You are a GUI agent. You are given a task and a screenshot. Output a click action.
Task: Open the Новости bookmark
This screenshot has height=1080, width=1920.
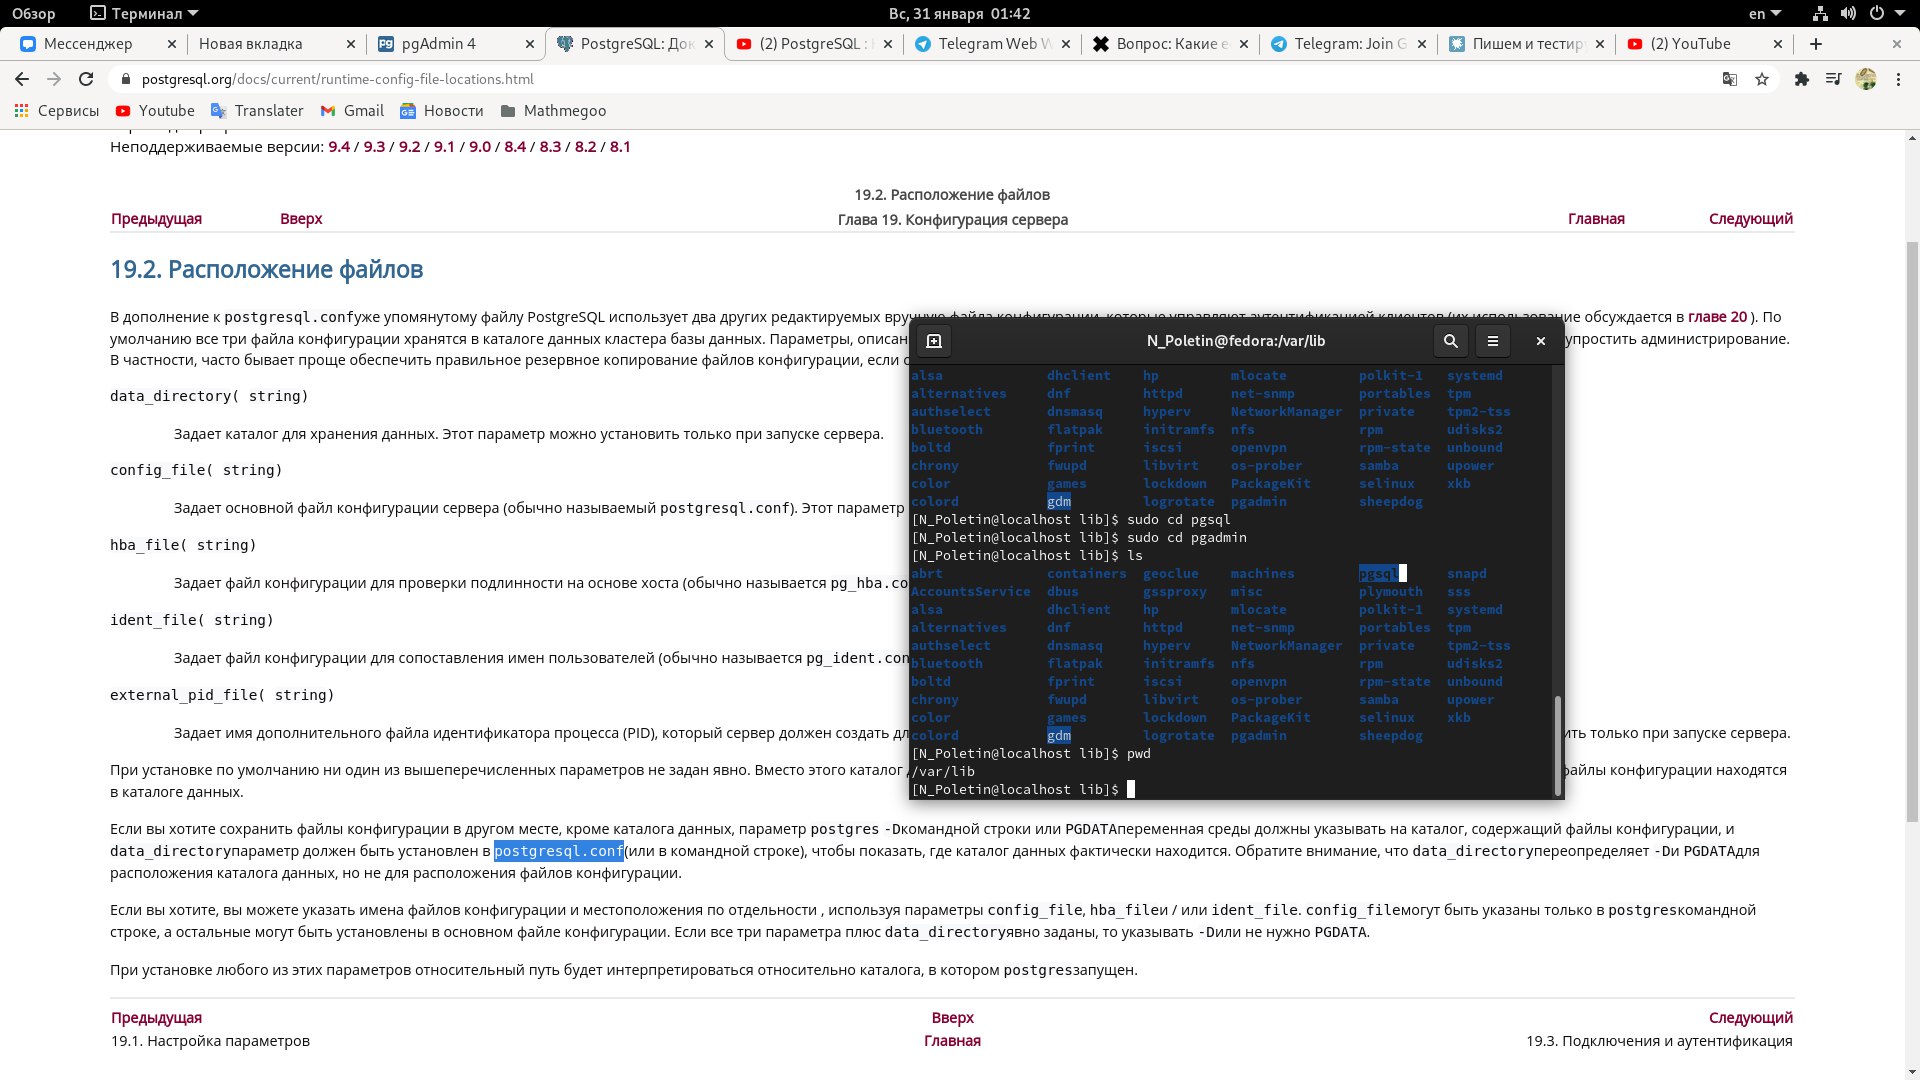coord(442,111)
